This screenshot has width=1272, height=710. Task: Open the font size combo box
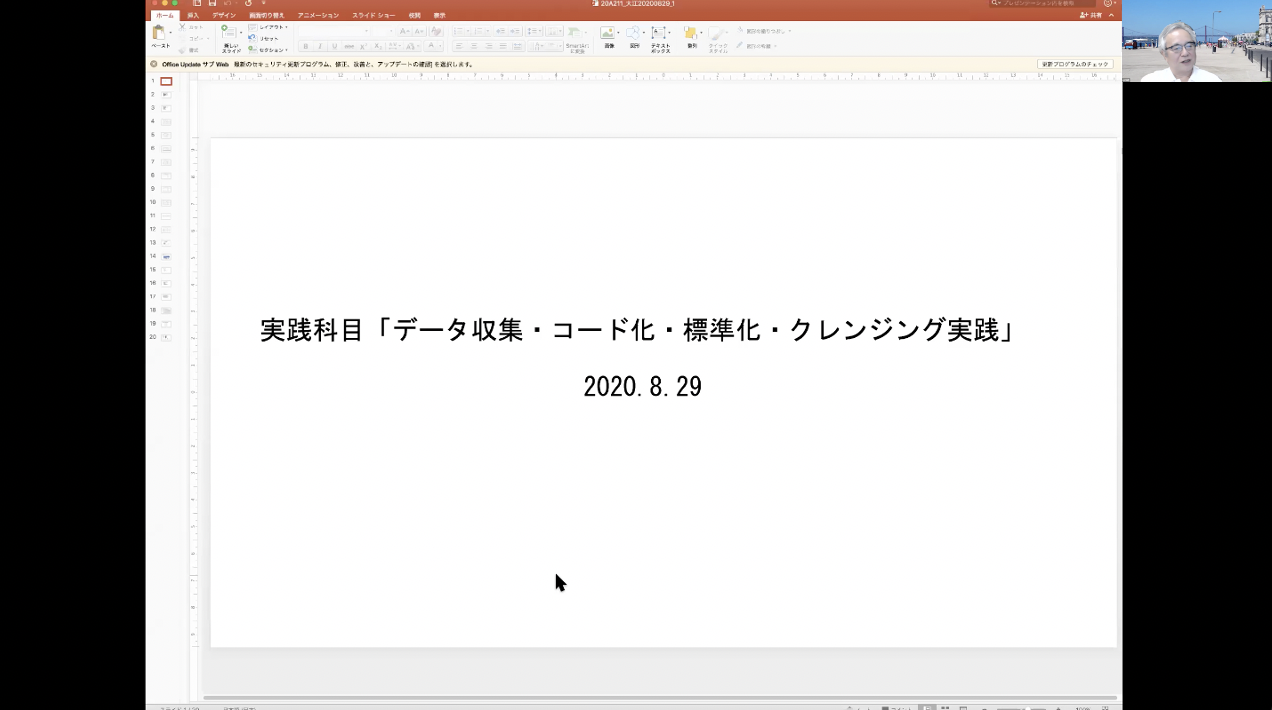(383, 31)
